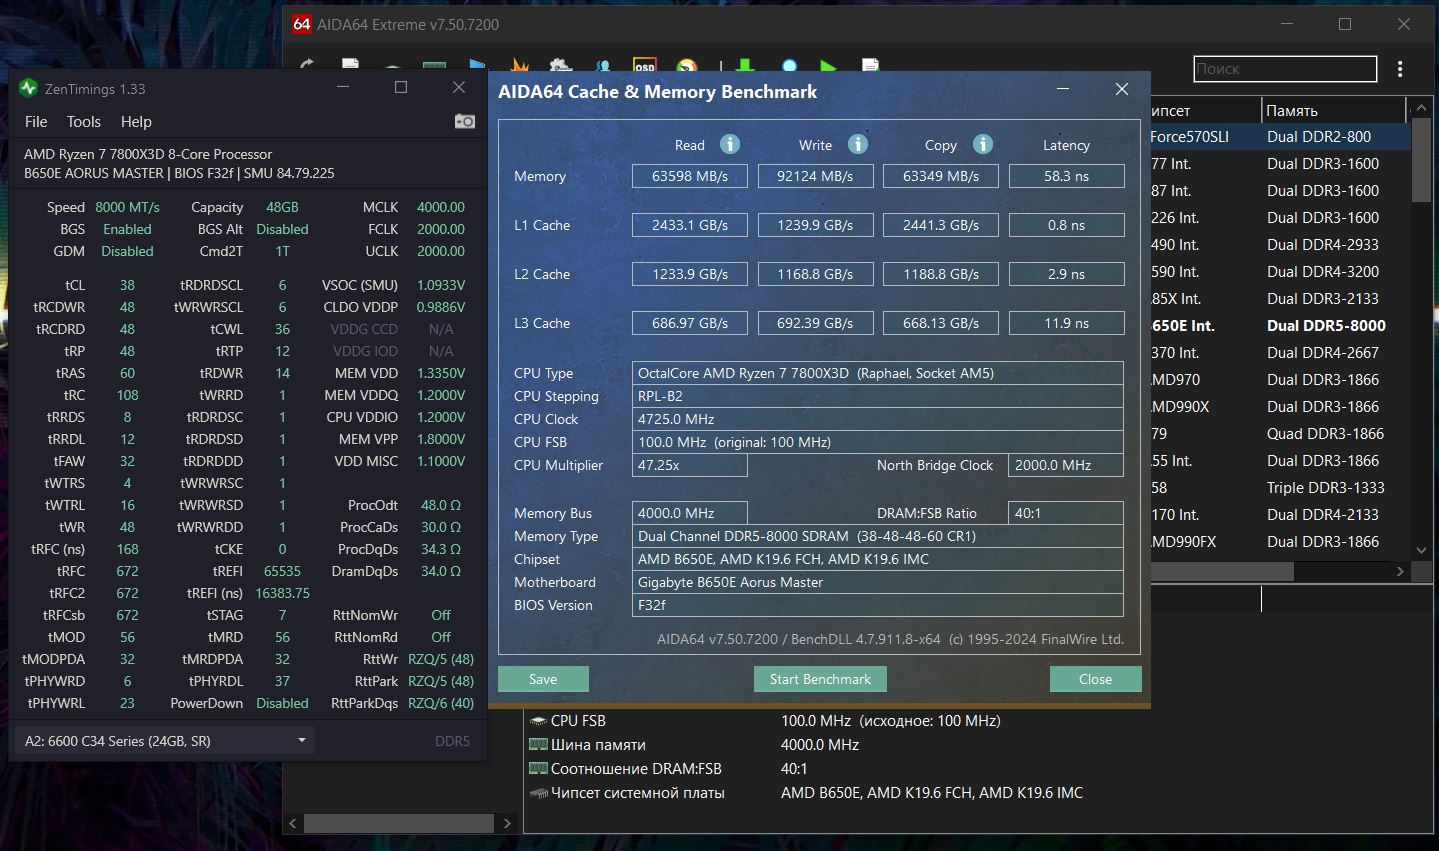Click the ZenTimings title bar app icon
This screenshot has height=851, width=1439.
[x=28, y=89]
